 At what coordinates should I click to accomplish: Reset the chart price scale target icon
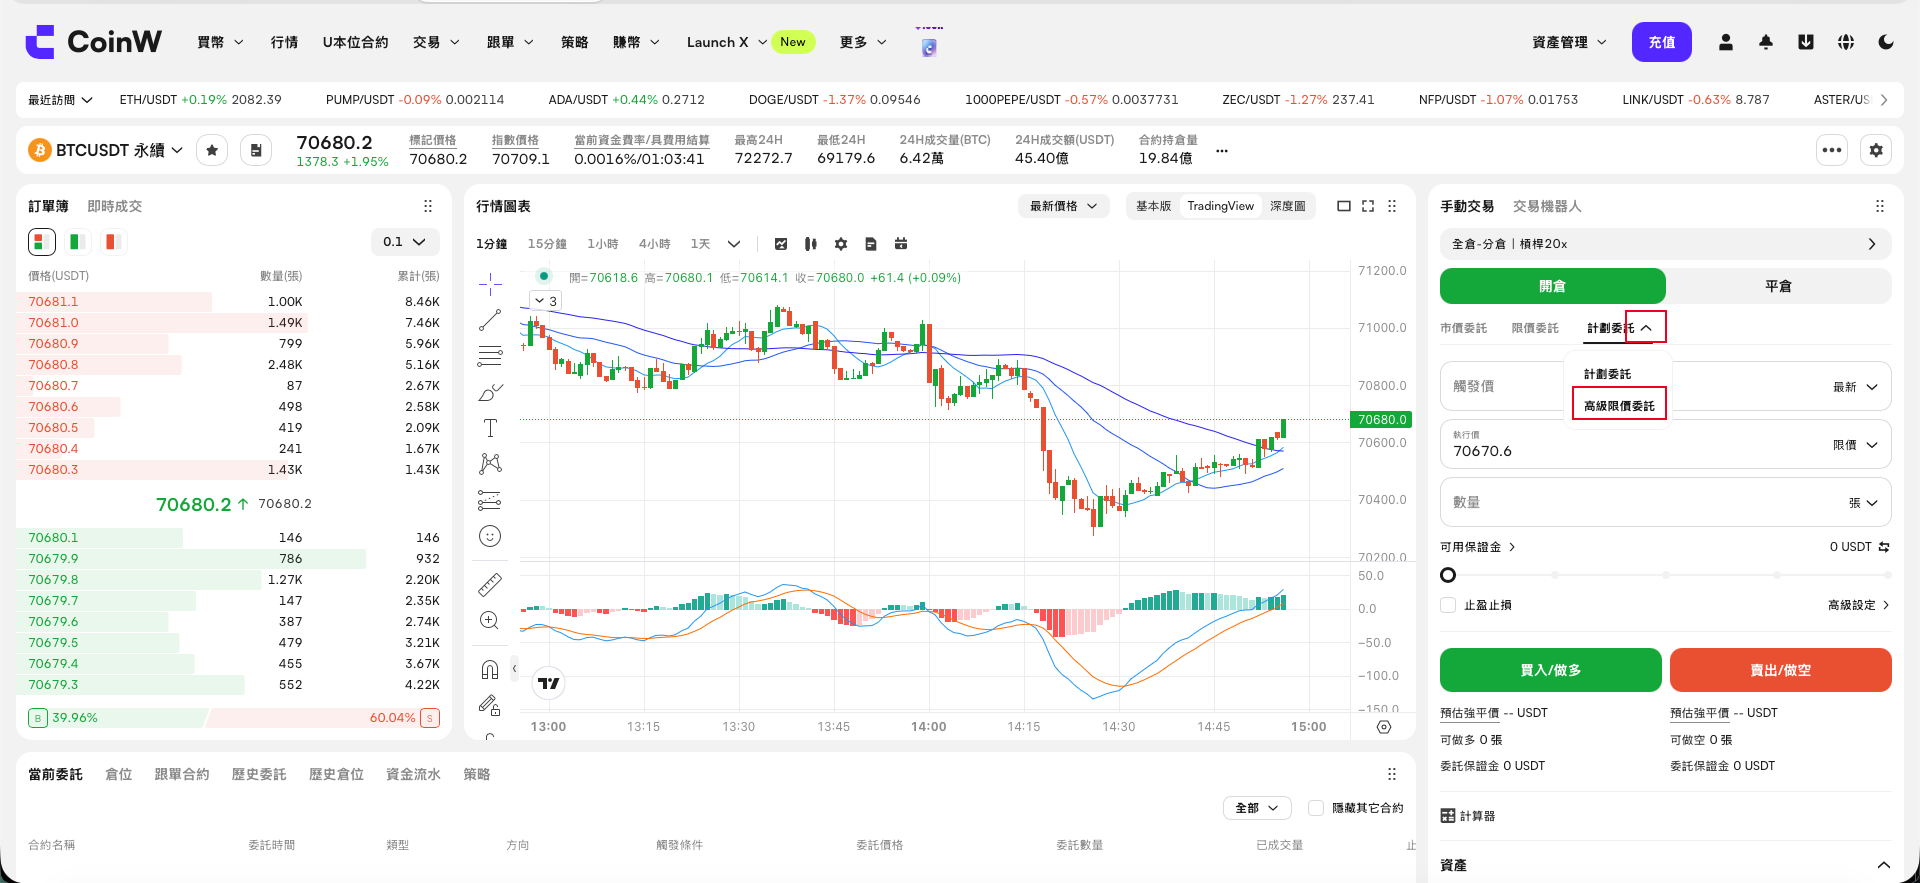[1384, 727]
